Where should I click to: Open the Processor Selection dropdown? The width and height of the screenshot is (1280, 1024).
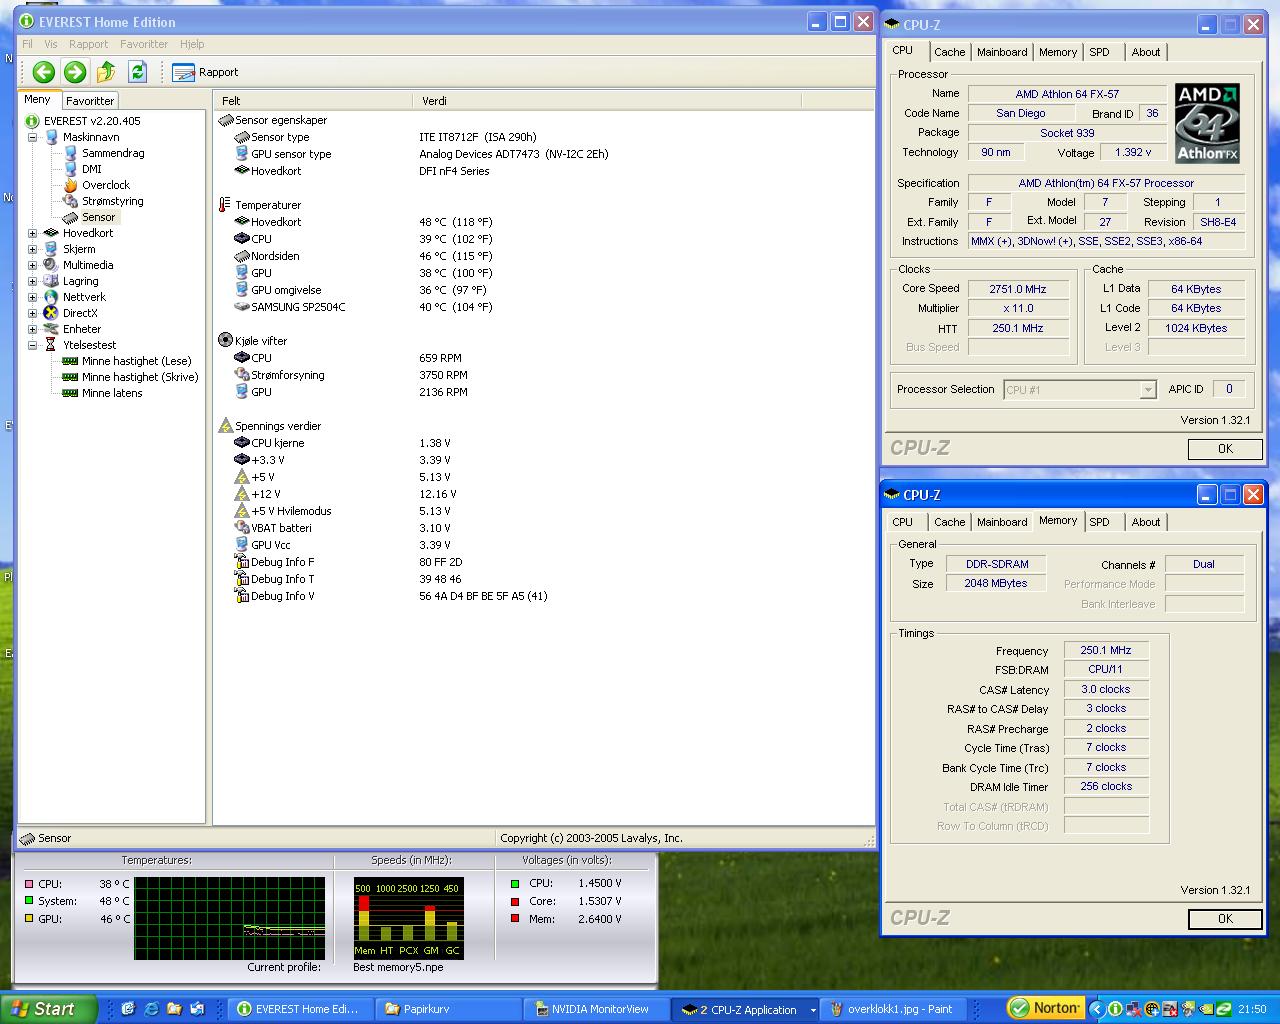pyautogui.click(x=1080, y=390)
